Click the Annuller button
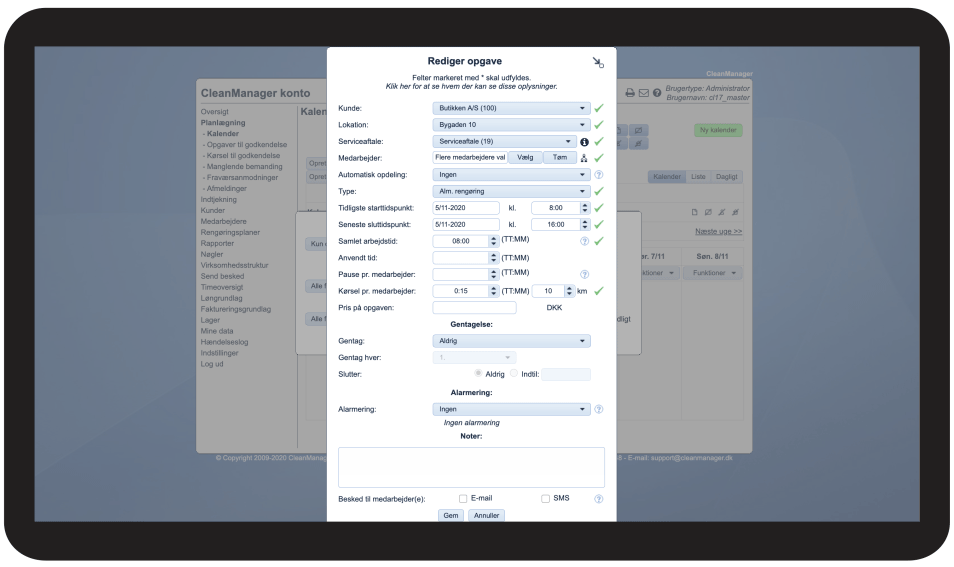Viewport: 954px width, 567px height. (486, 516)
